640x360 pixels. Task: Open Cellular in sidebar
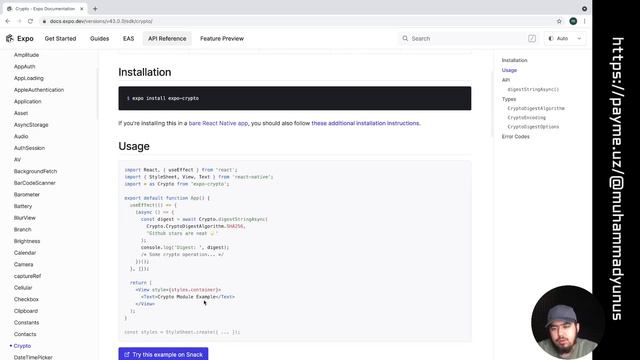(23, 287)
